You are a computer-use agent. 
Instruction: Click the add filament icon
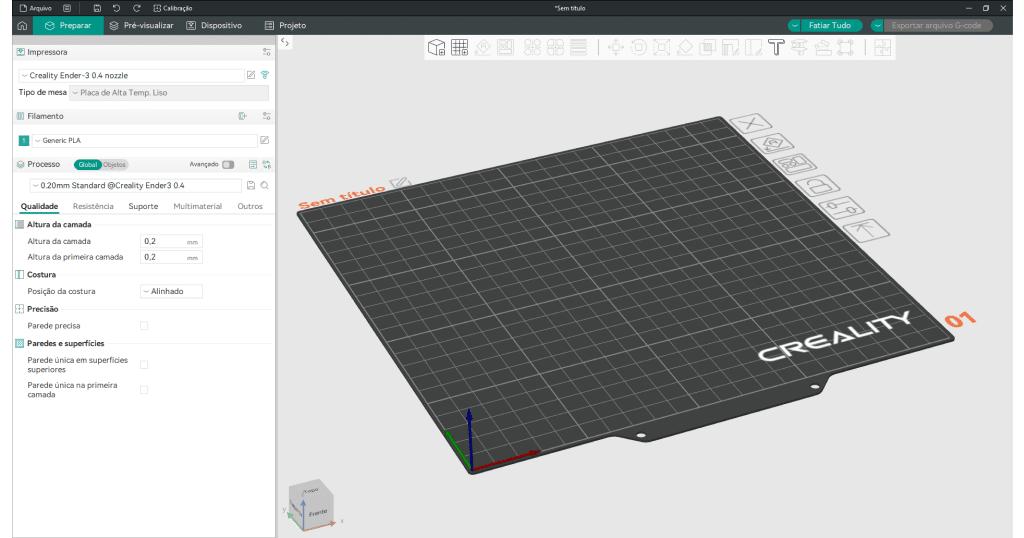[x=243, y=116]
